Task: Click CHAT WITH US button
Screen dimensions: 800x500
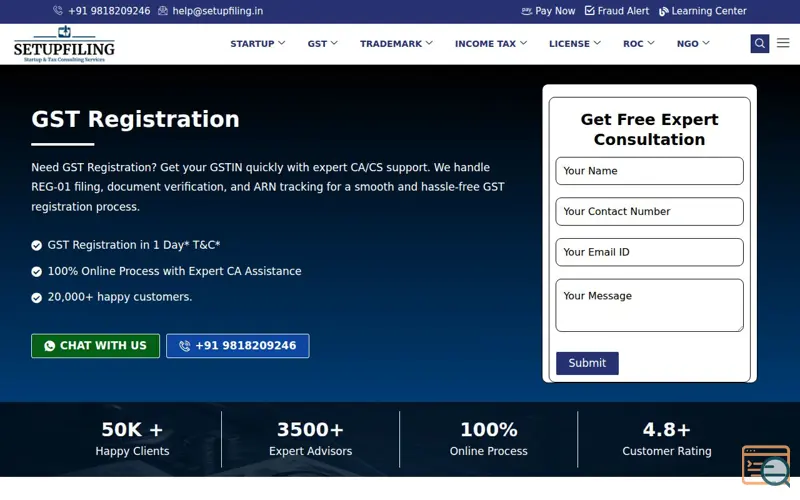Action: [95, 346]
